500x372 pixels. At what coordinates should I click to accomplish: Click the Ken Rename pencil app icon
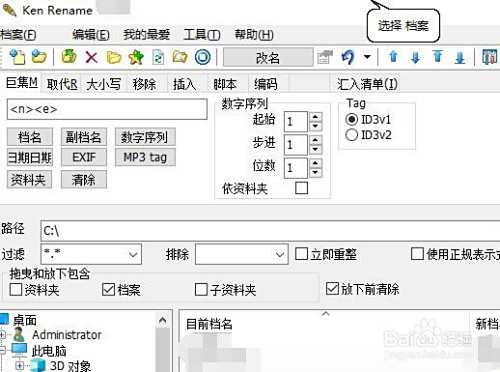tap(9, 10)
